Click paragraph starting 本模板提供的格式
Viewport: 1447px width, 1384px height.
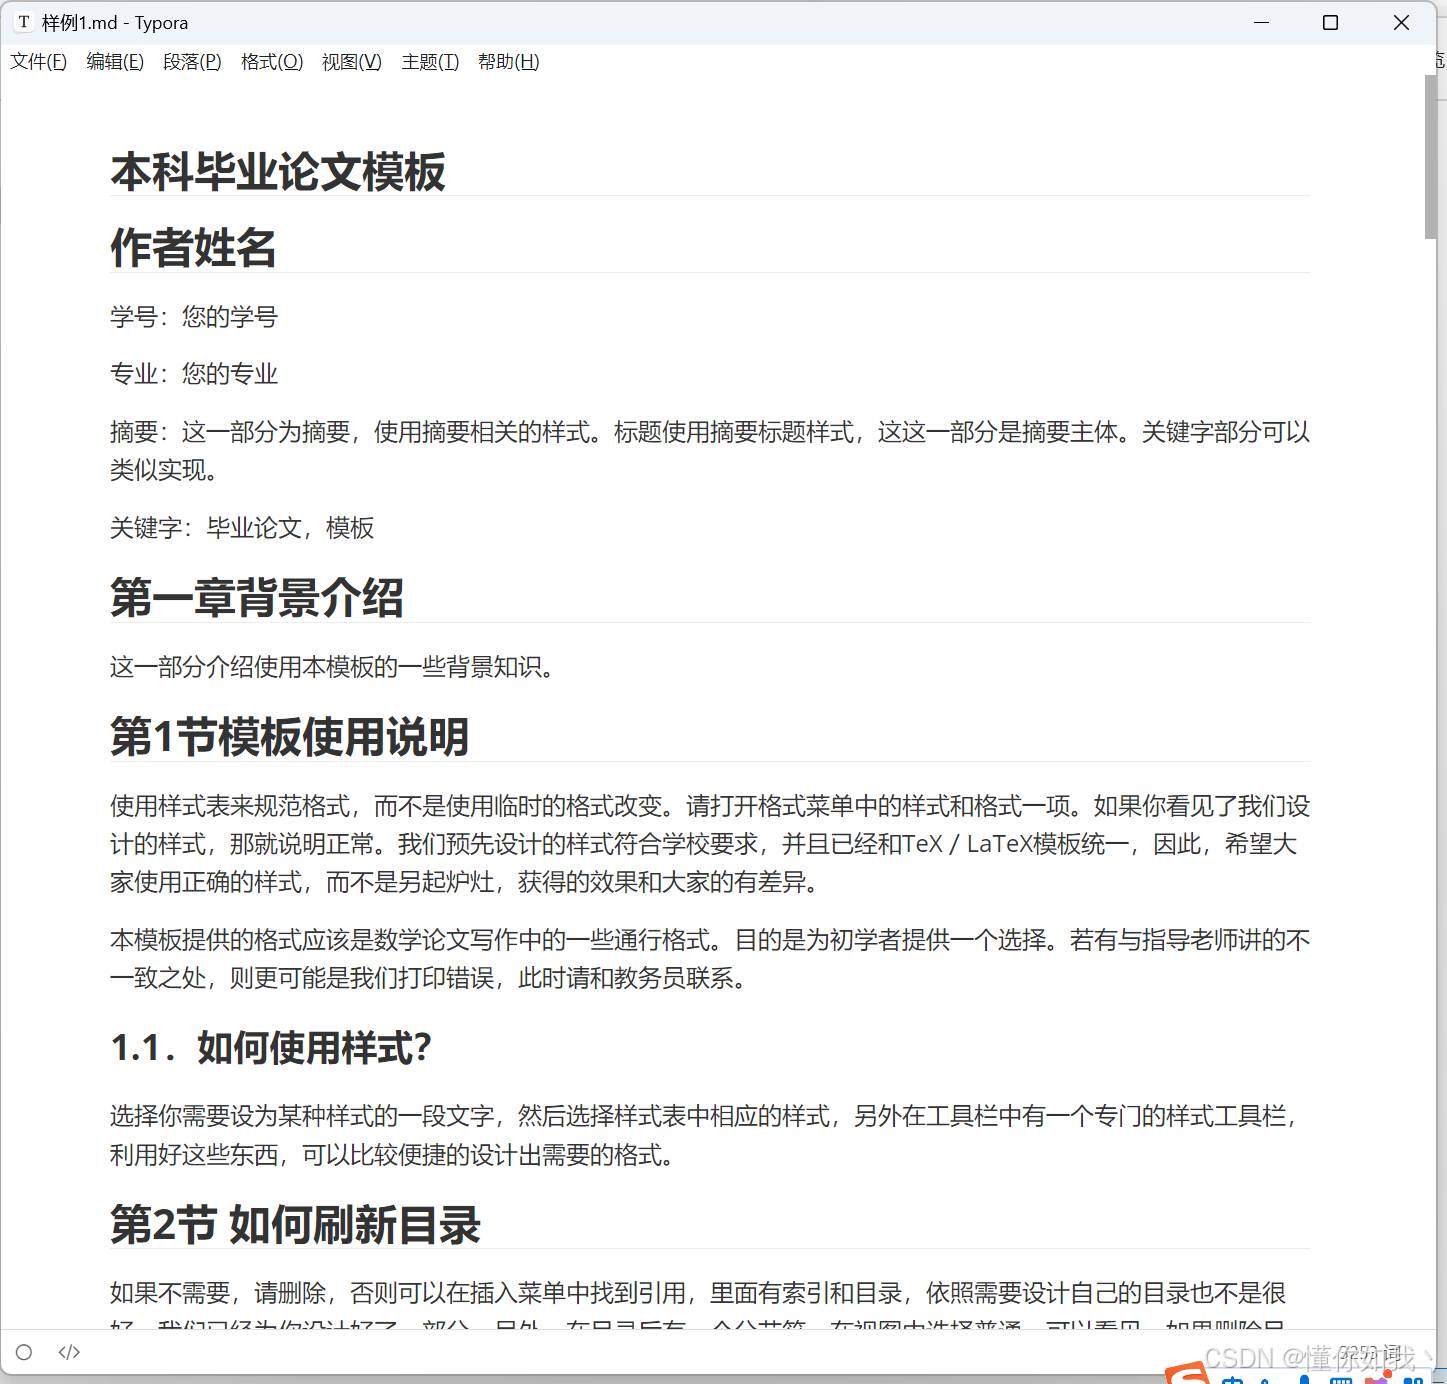(710, 959)
